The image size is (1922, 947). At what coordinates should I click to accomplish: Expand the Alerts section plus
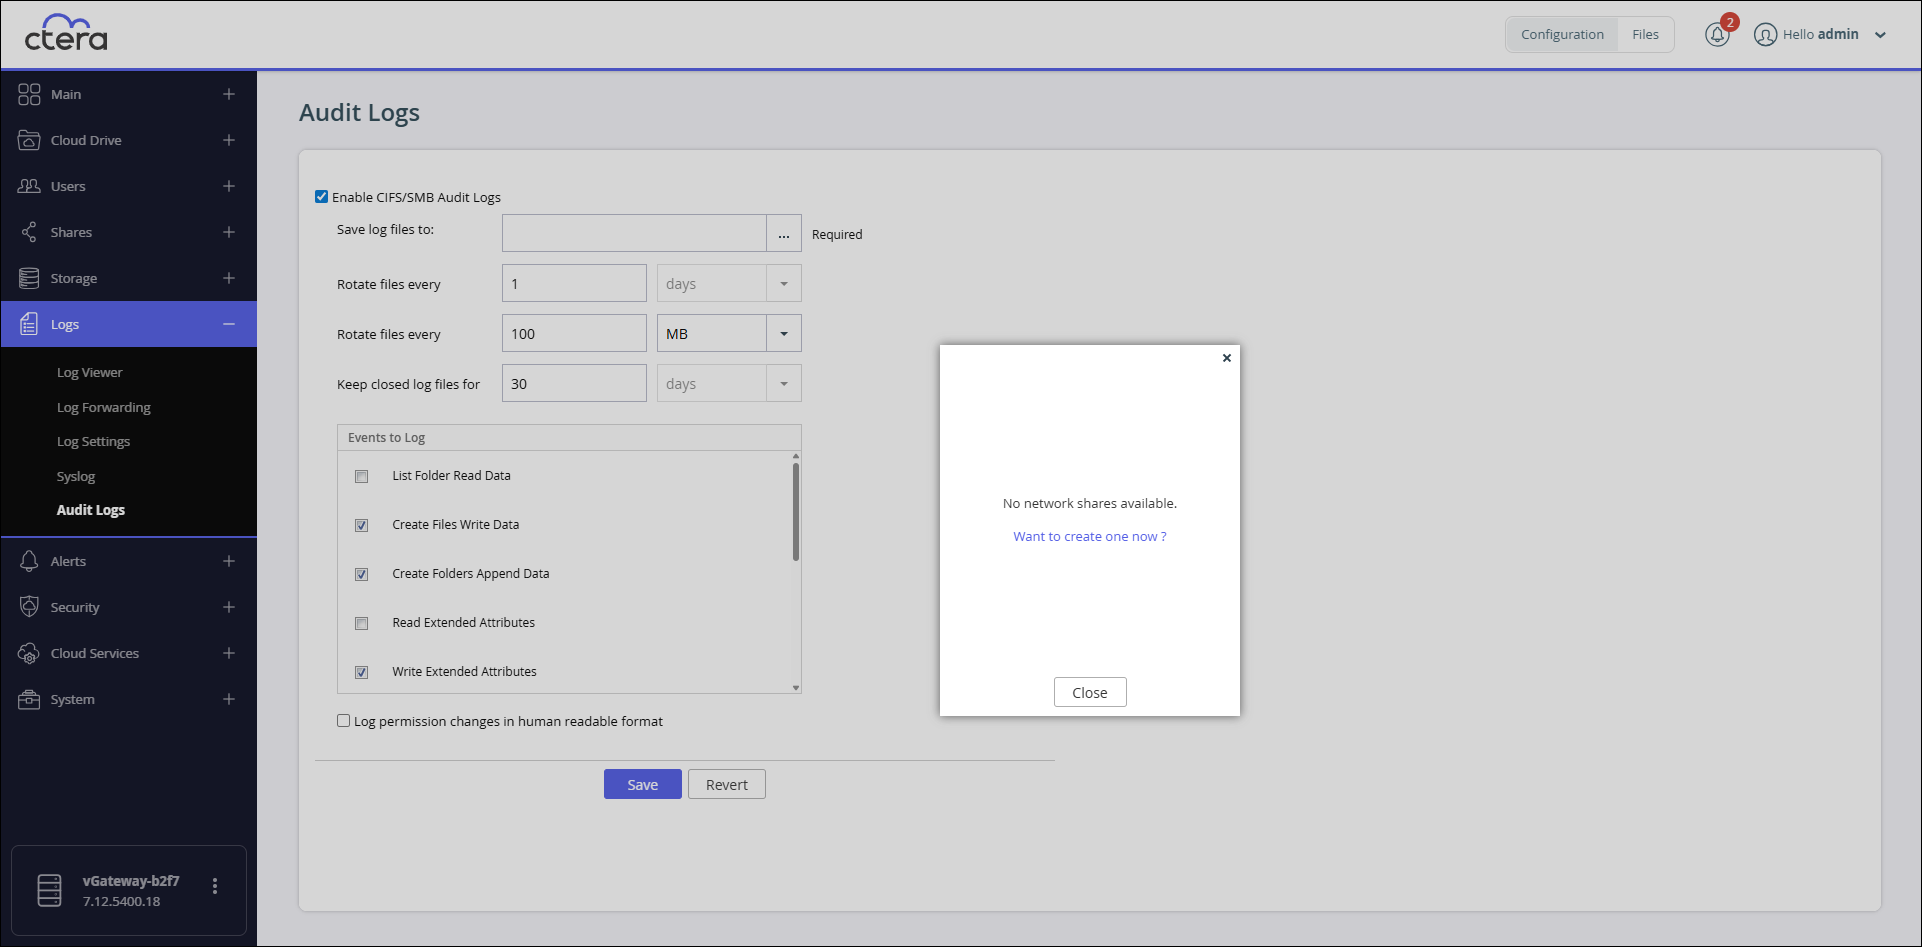229,561
